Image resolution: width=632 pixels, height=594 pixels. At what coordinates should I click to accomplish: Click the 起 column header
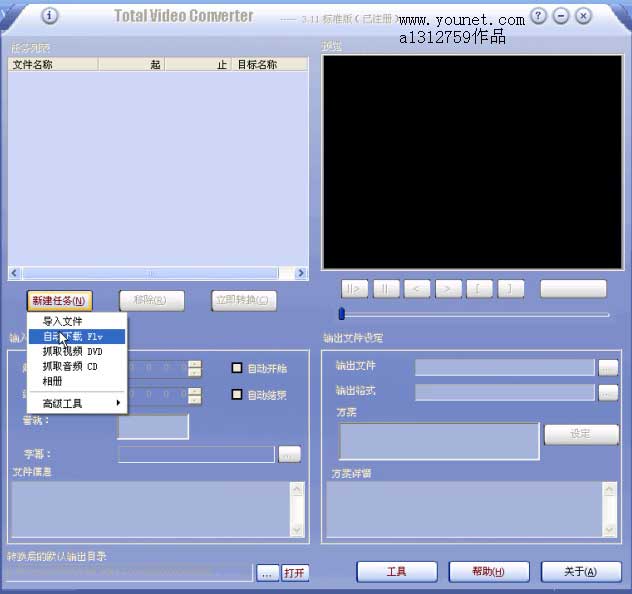pyautogui.click(x=131, y=64)
